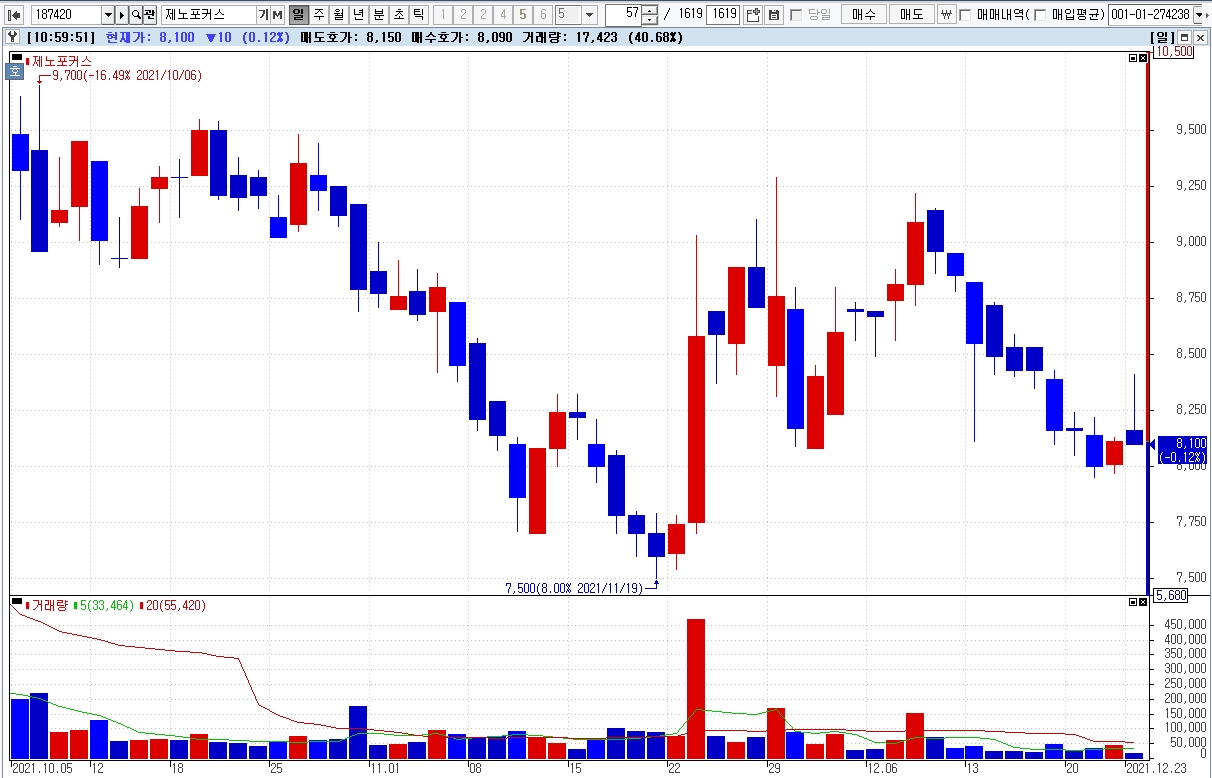This screenshot has width=1212, height=778.
Task: Click the ₩ won currency icon
Action: tap(946, 15)
